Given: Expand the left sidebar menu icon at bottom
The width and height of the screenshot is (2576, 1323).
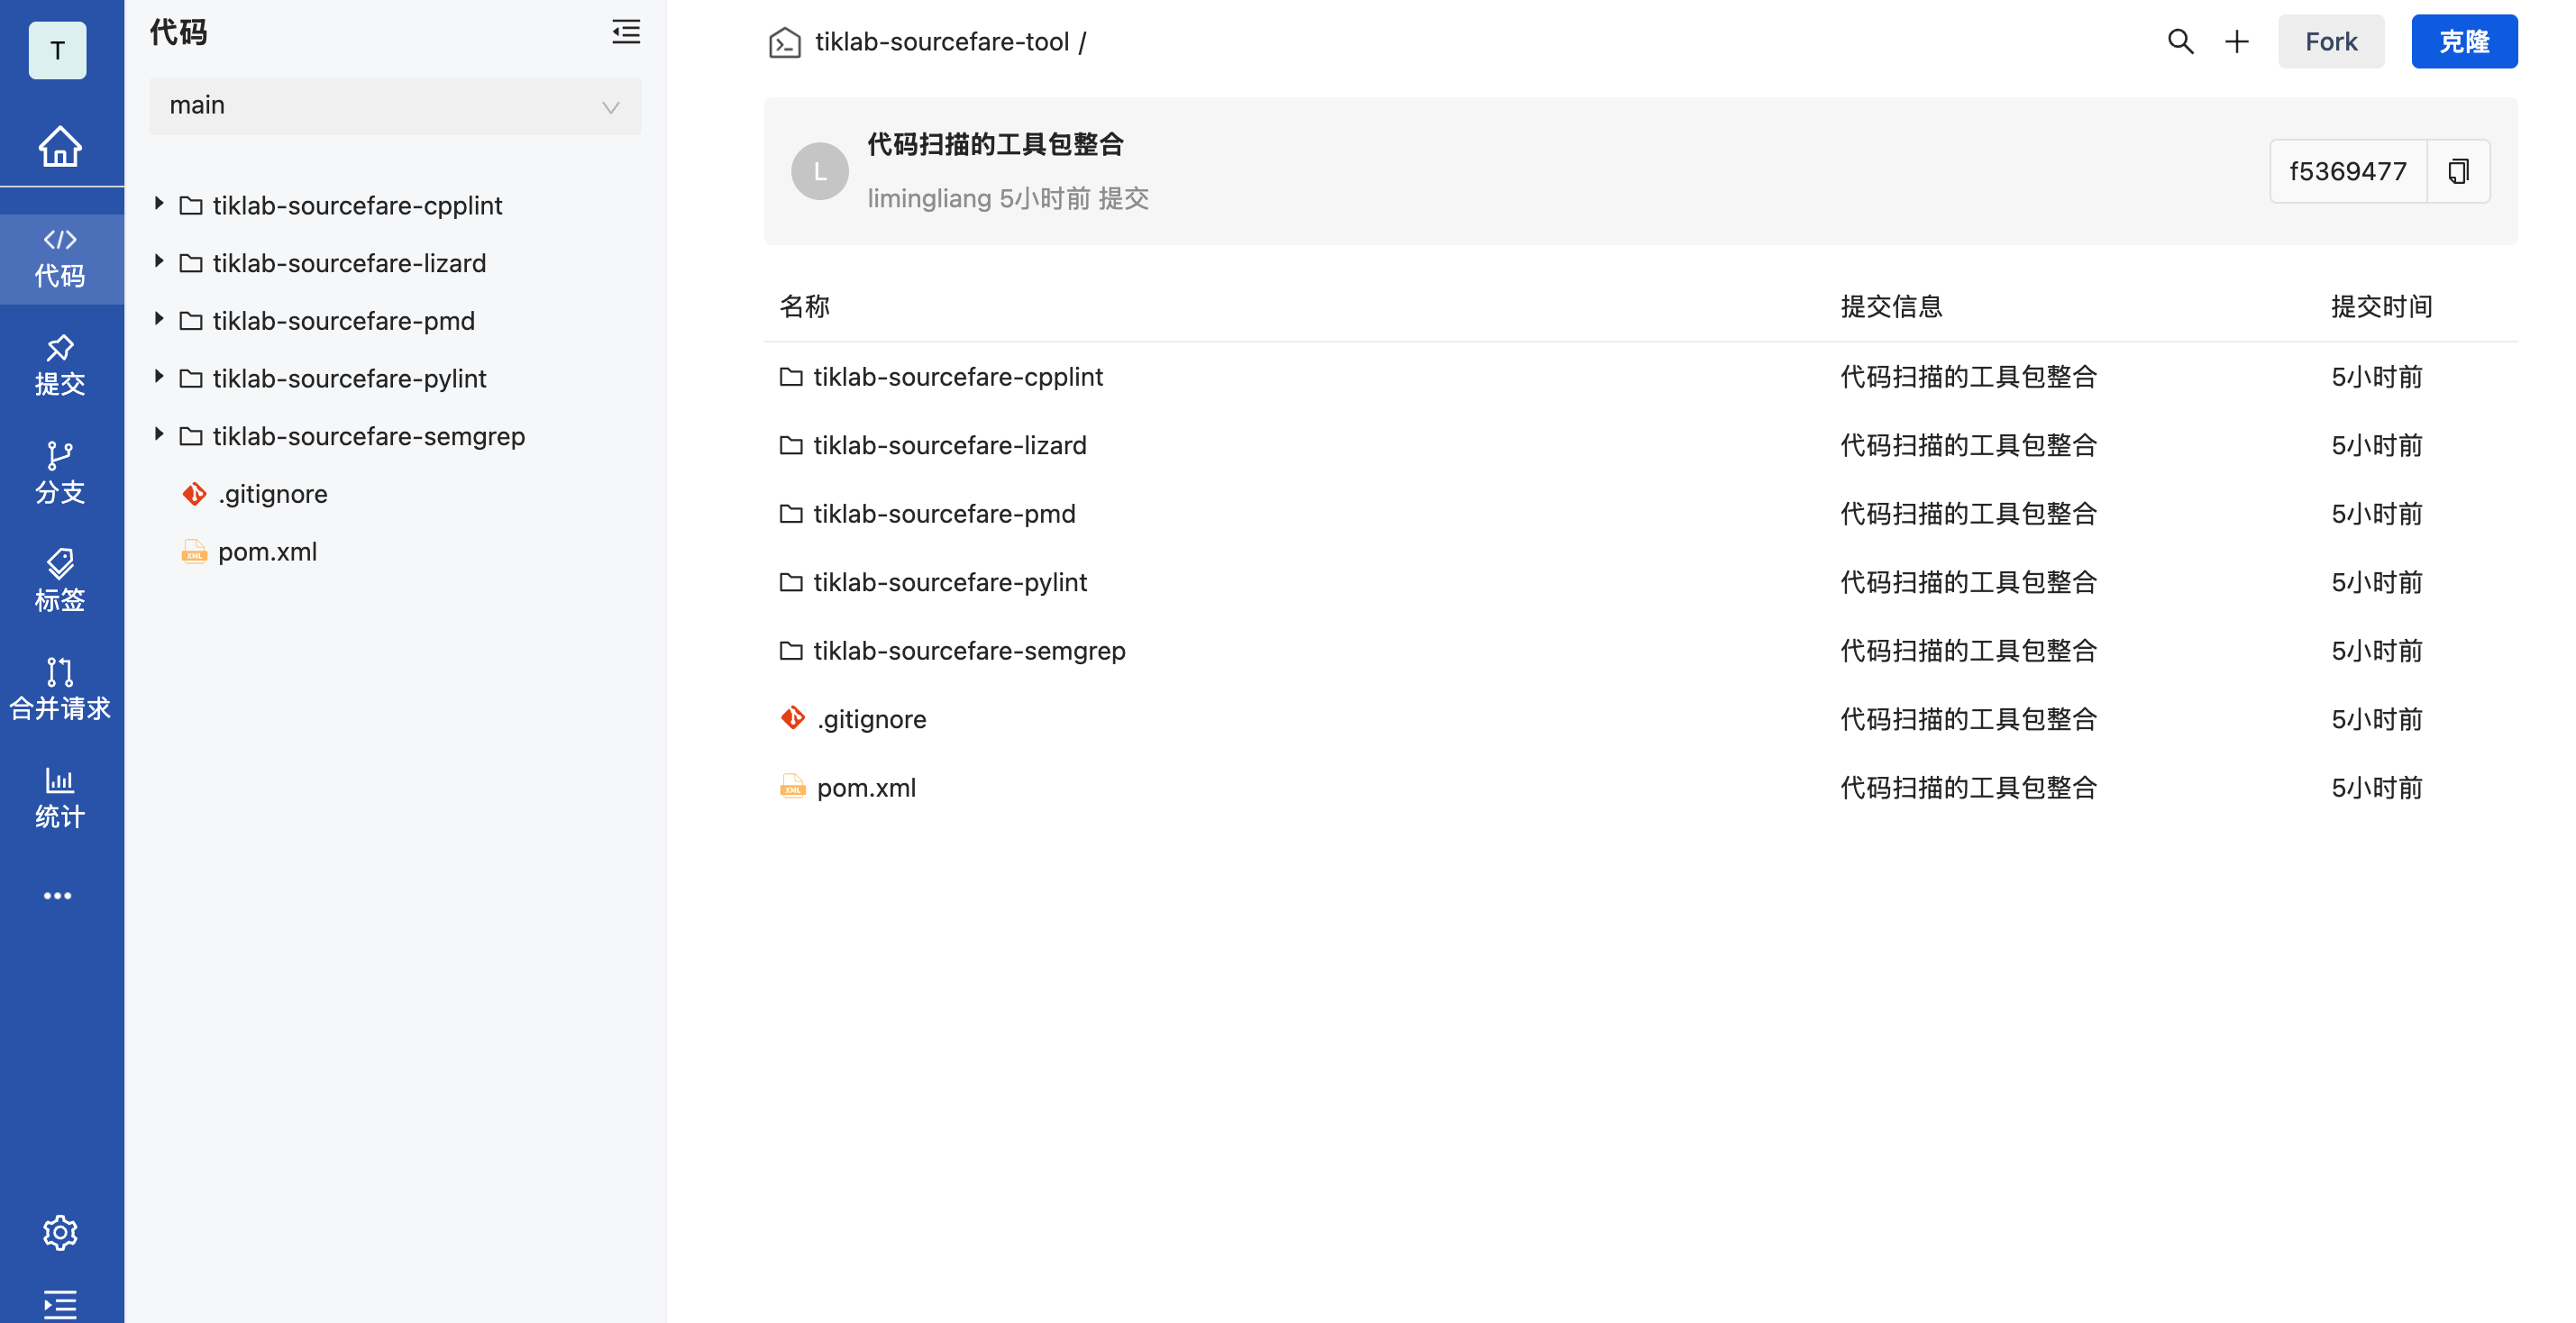Looking at the screenshot, I should pyautogui.click(x=60, y=1304).
